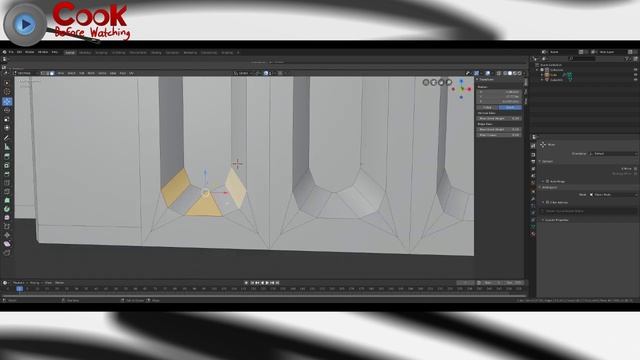Collapse the Options panel

(x=547, y=162)
